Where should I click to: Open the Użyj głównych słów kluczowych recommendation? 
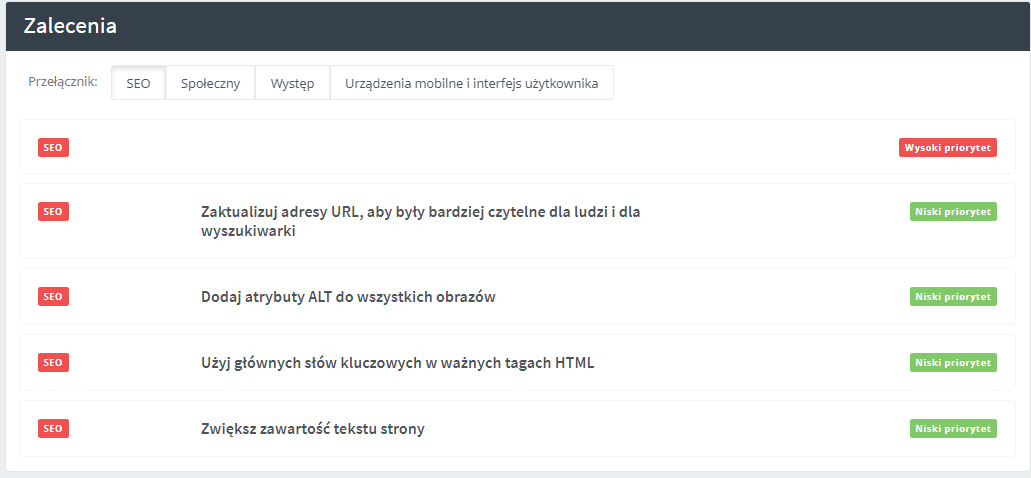[397, 362]
